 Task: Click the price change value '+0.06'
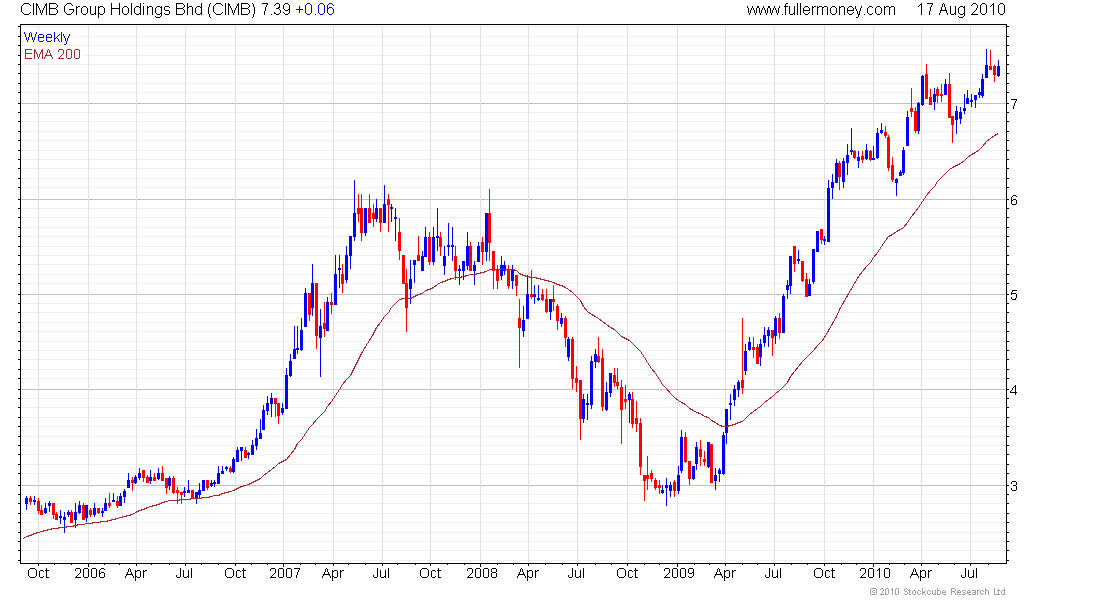315,10
